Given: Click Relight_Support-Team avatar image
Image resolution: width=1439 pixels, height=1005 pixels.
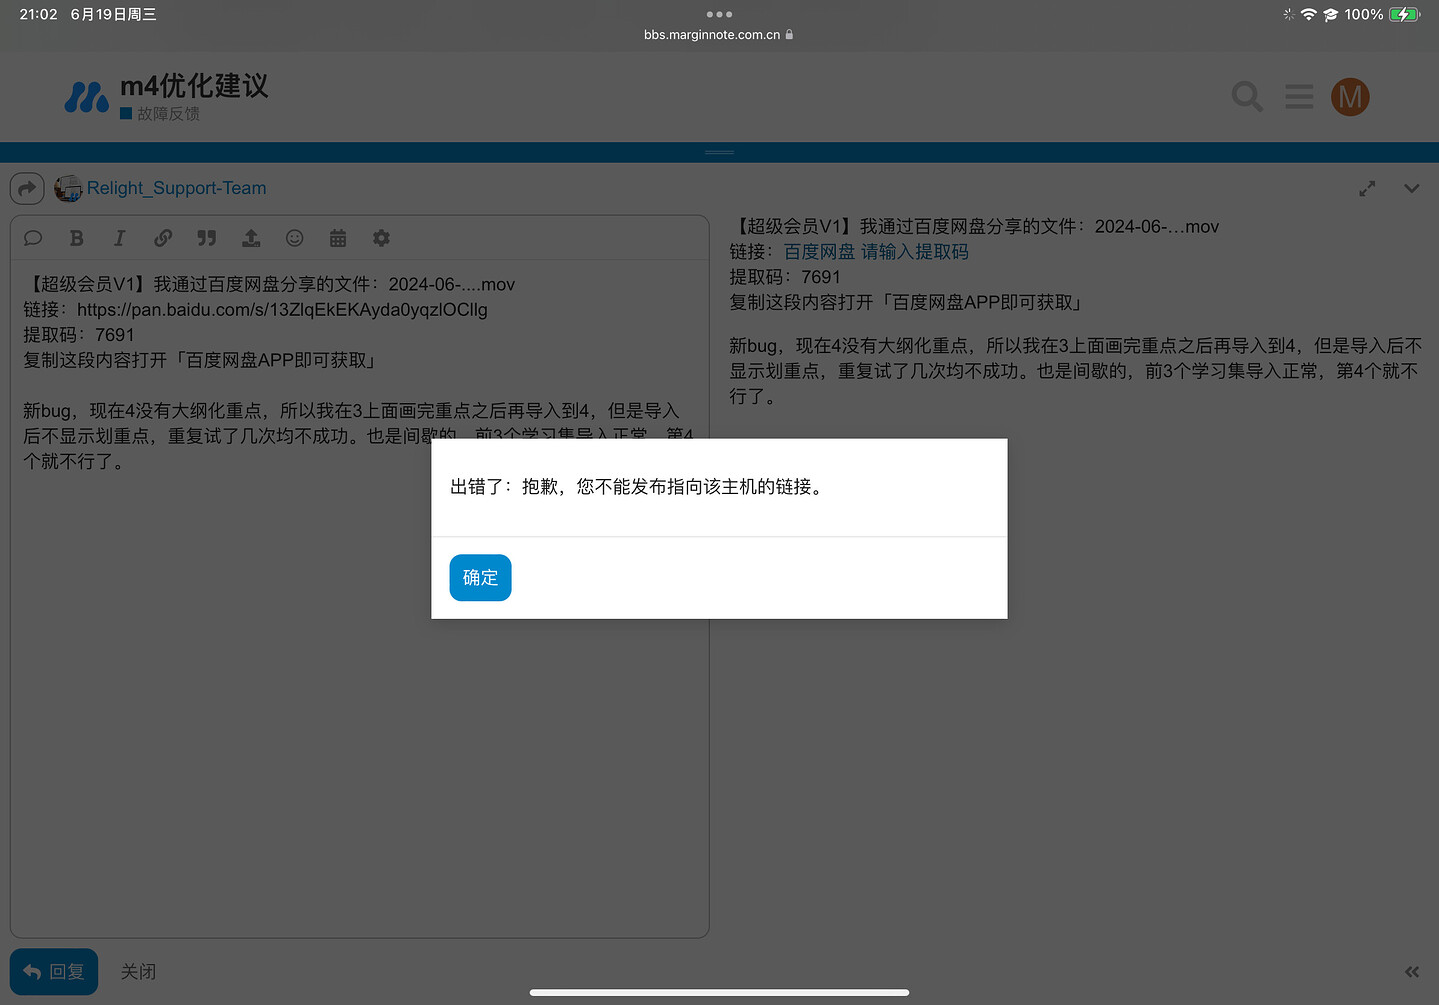Looking at the screenshot, I should [x=68, y=188].
